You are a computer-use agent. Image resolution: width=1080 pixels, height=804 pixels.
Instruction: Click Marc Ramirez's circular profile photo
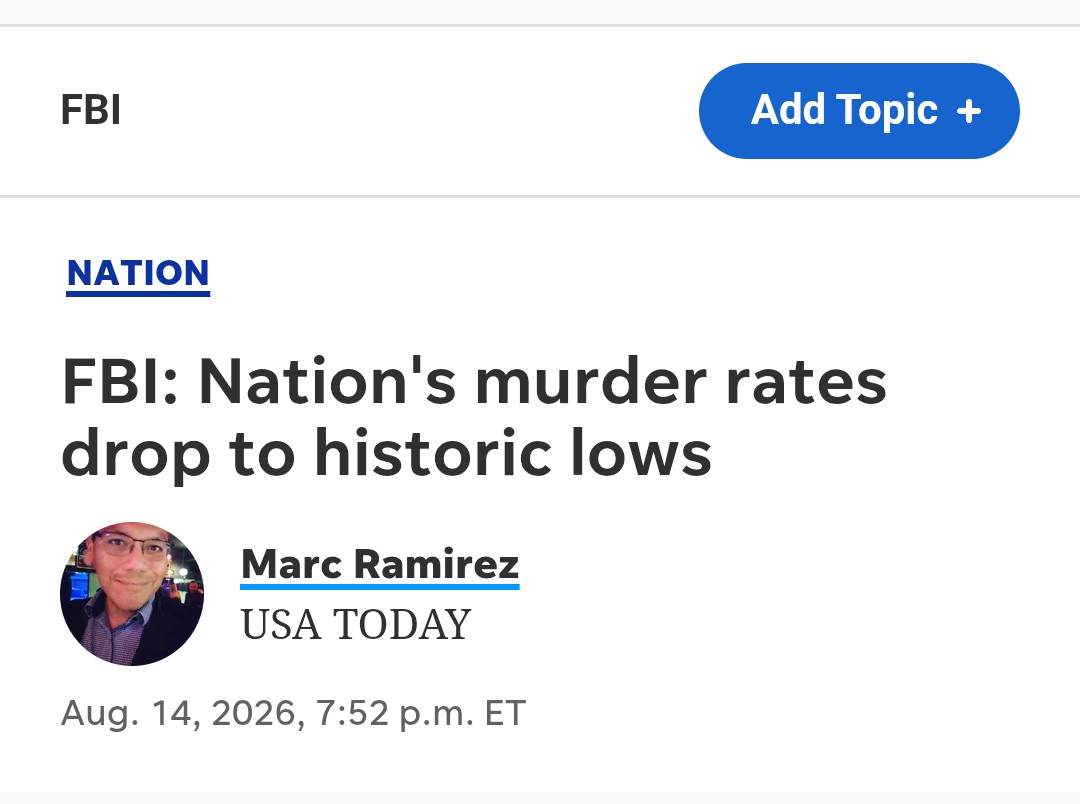132,594
